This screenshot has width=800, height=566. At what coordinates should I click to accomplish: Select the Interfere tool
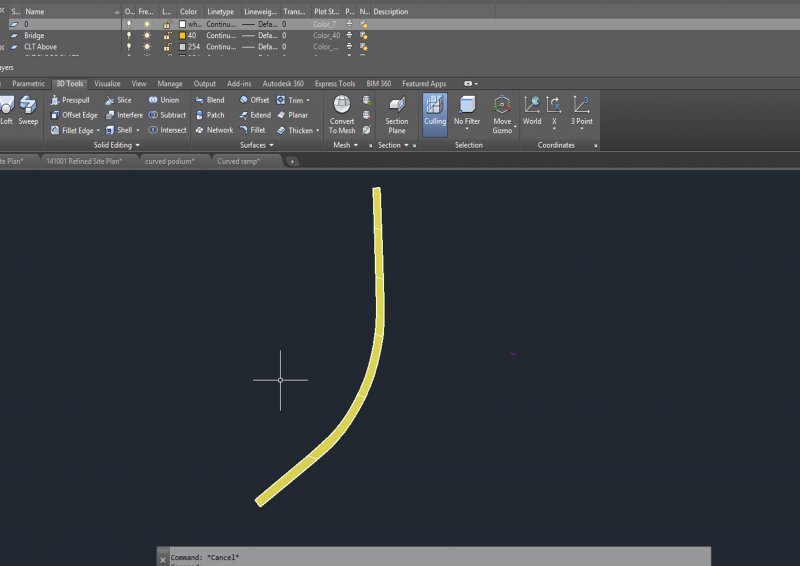pyautogui.click(x=124, y=115)
